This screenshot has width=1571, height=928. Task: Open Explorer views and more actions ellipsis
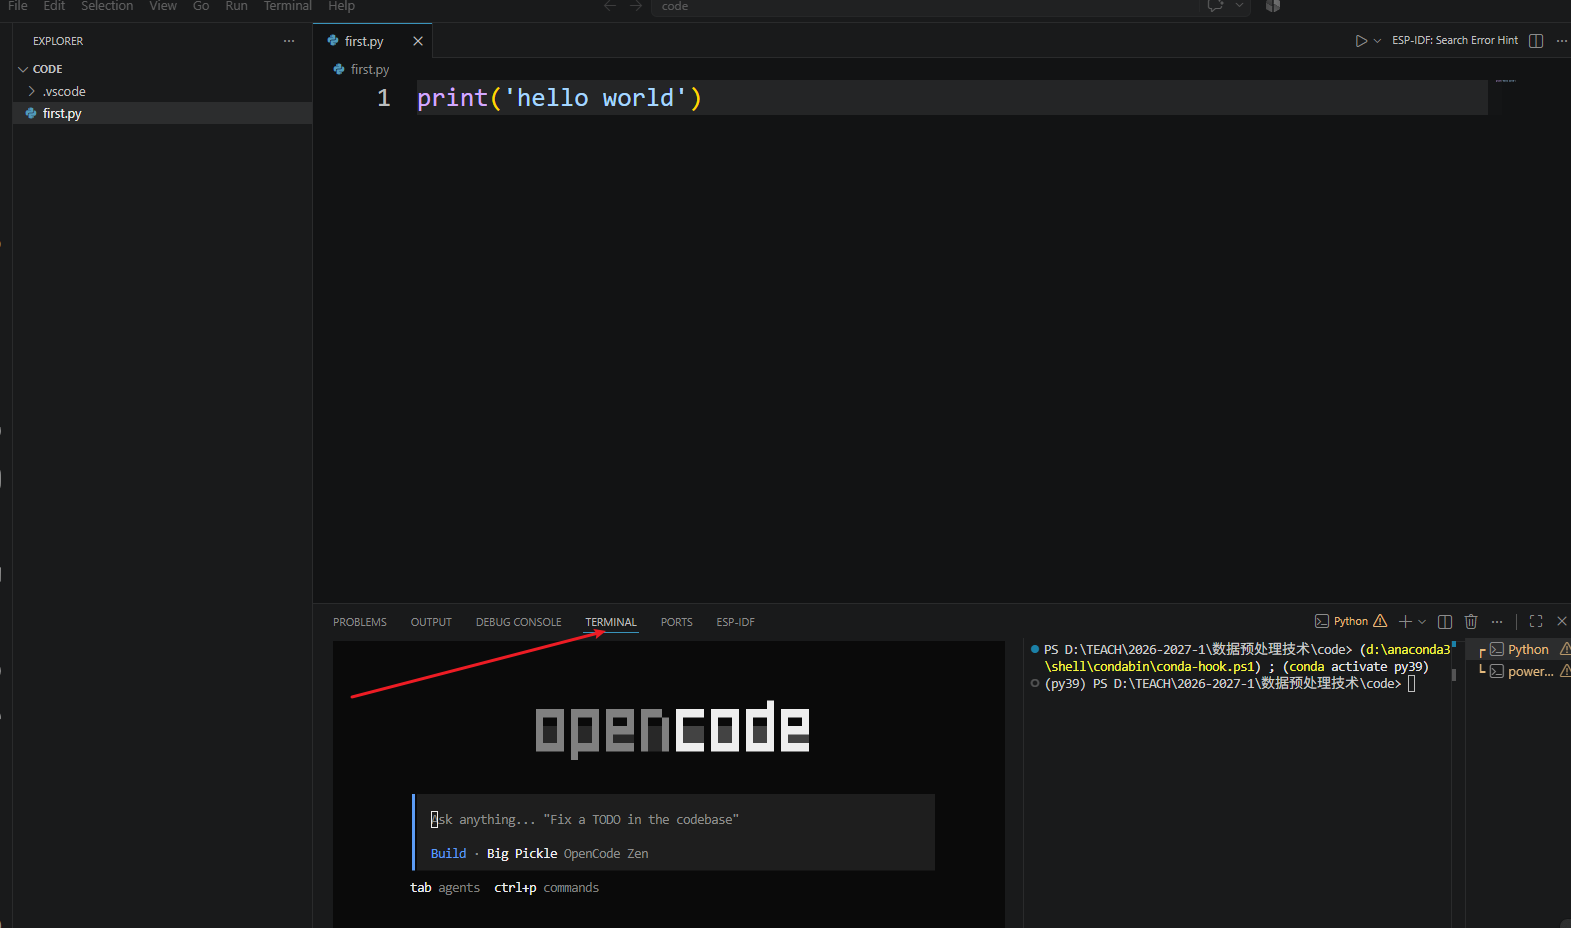(289, 41)
